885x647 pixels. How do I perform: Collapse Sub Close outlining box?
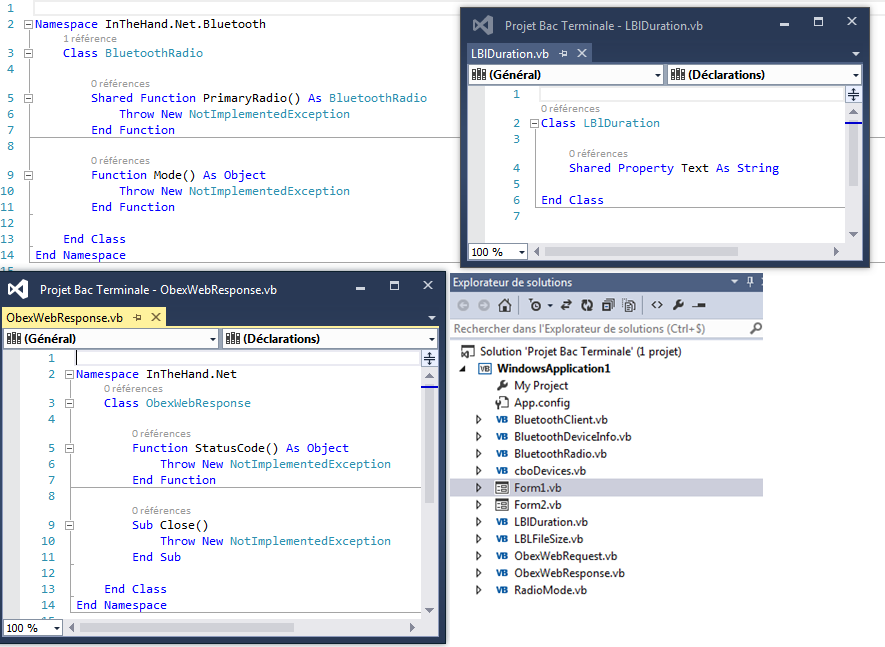point(69,525)
